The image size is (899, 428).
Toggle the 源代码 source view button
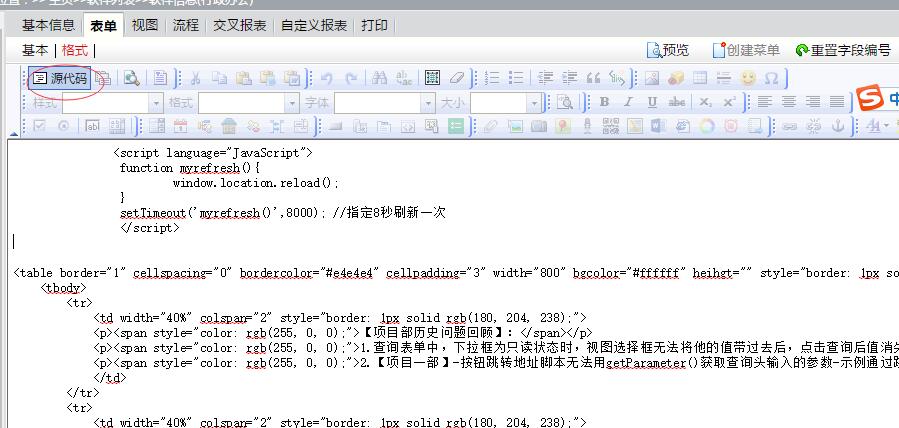click(x=60, y=78)
